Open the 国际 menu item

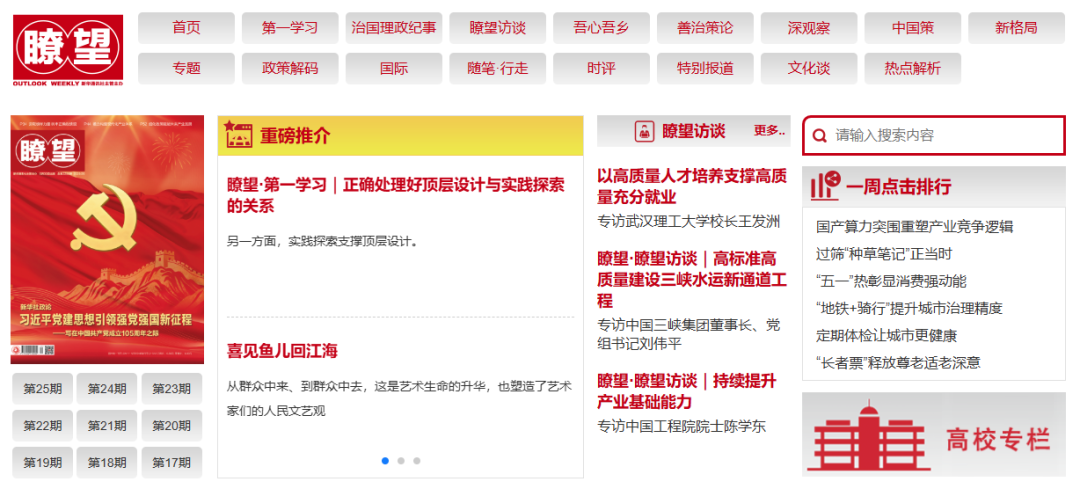point(394,68)
